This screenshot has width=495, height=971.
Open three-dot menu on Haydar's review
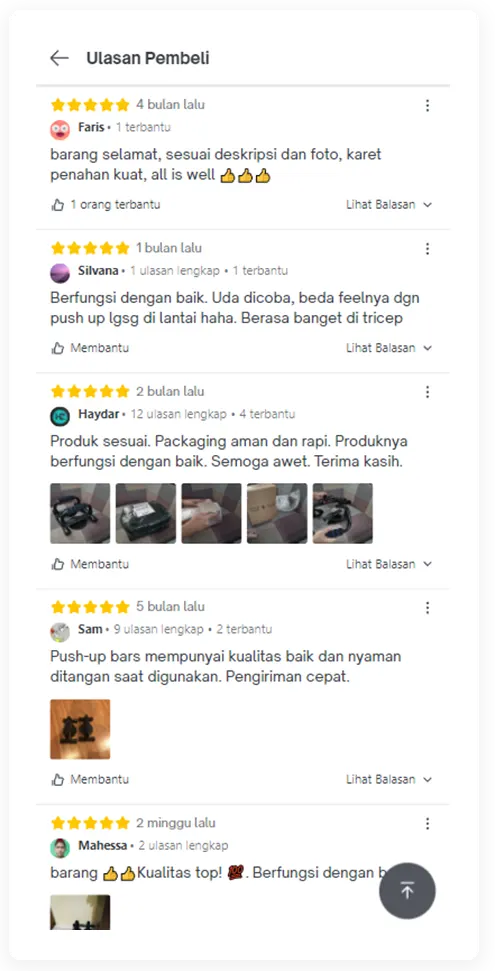(x=427, y=392)
